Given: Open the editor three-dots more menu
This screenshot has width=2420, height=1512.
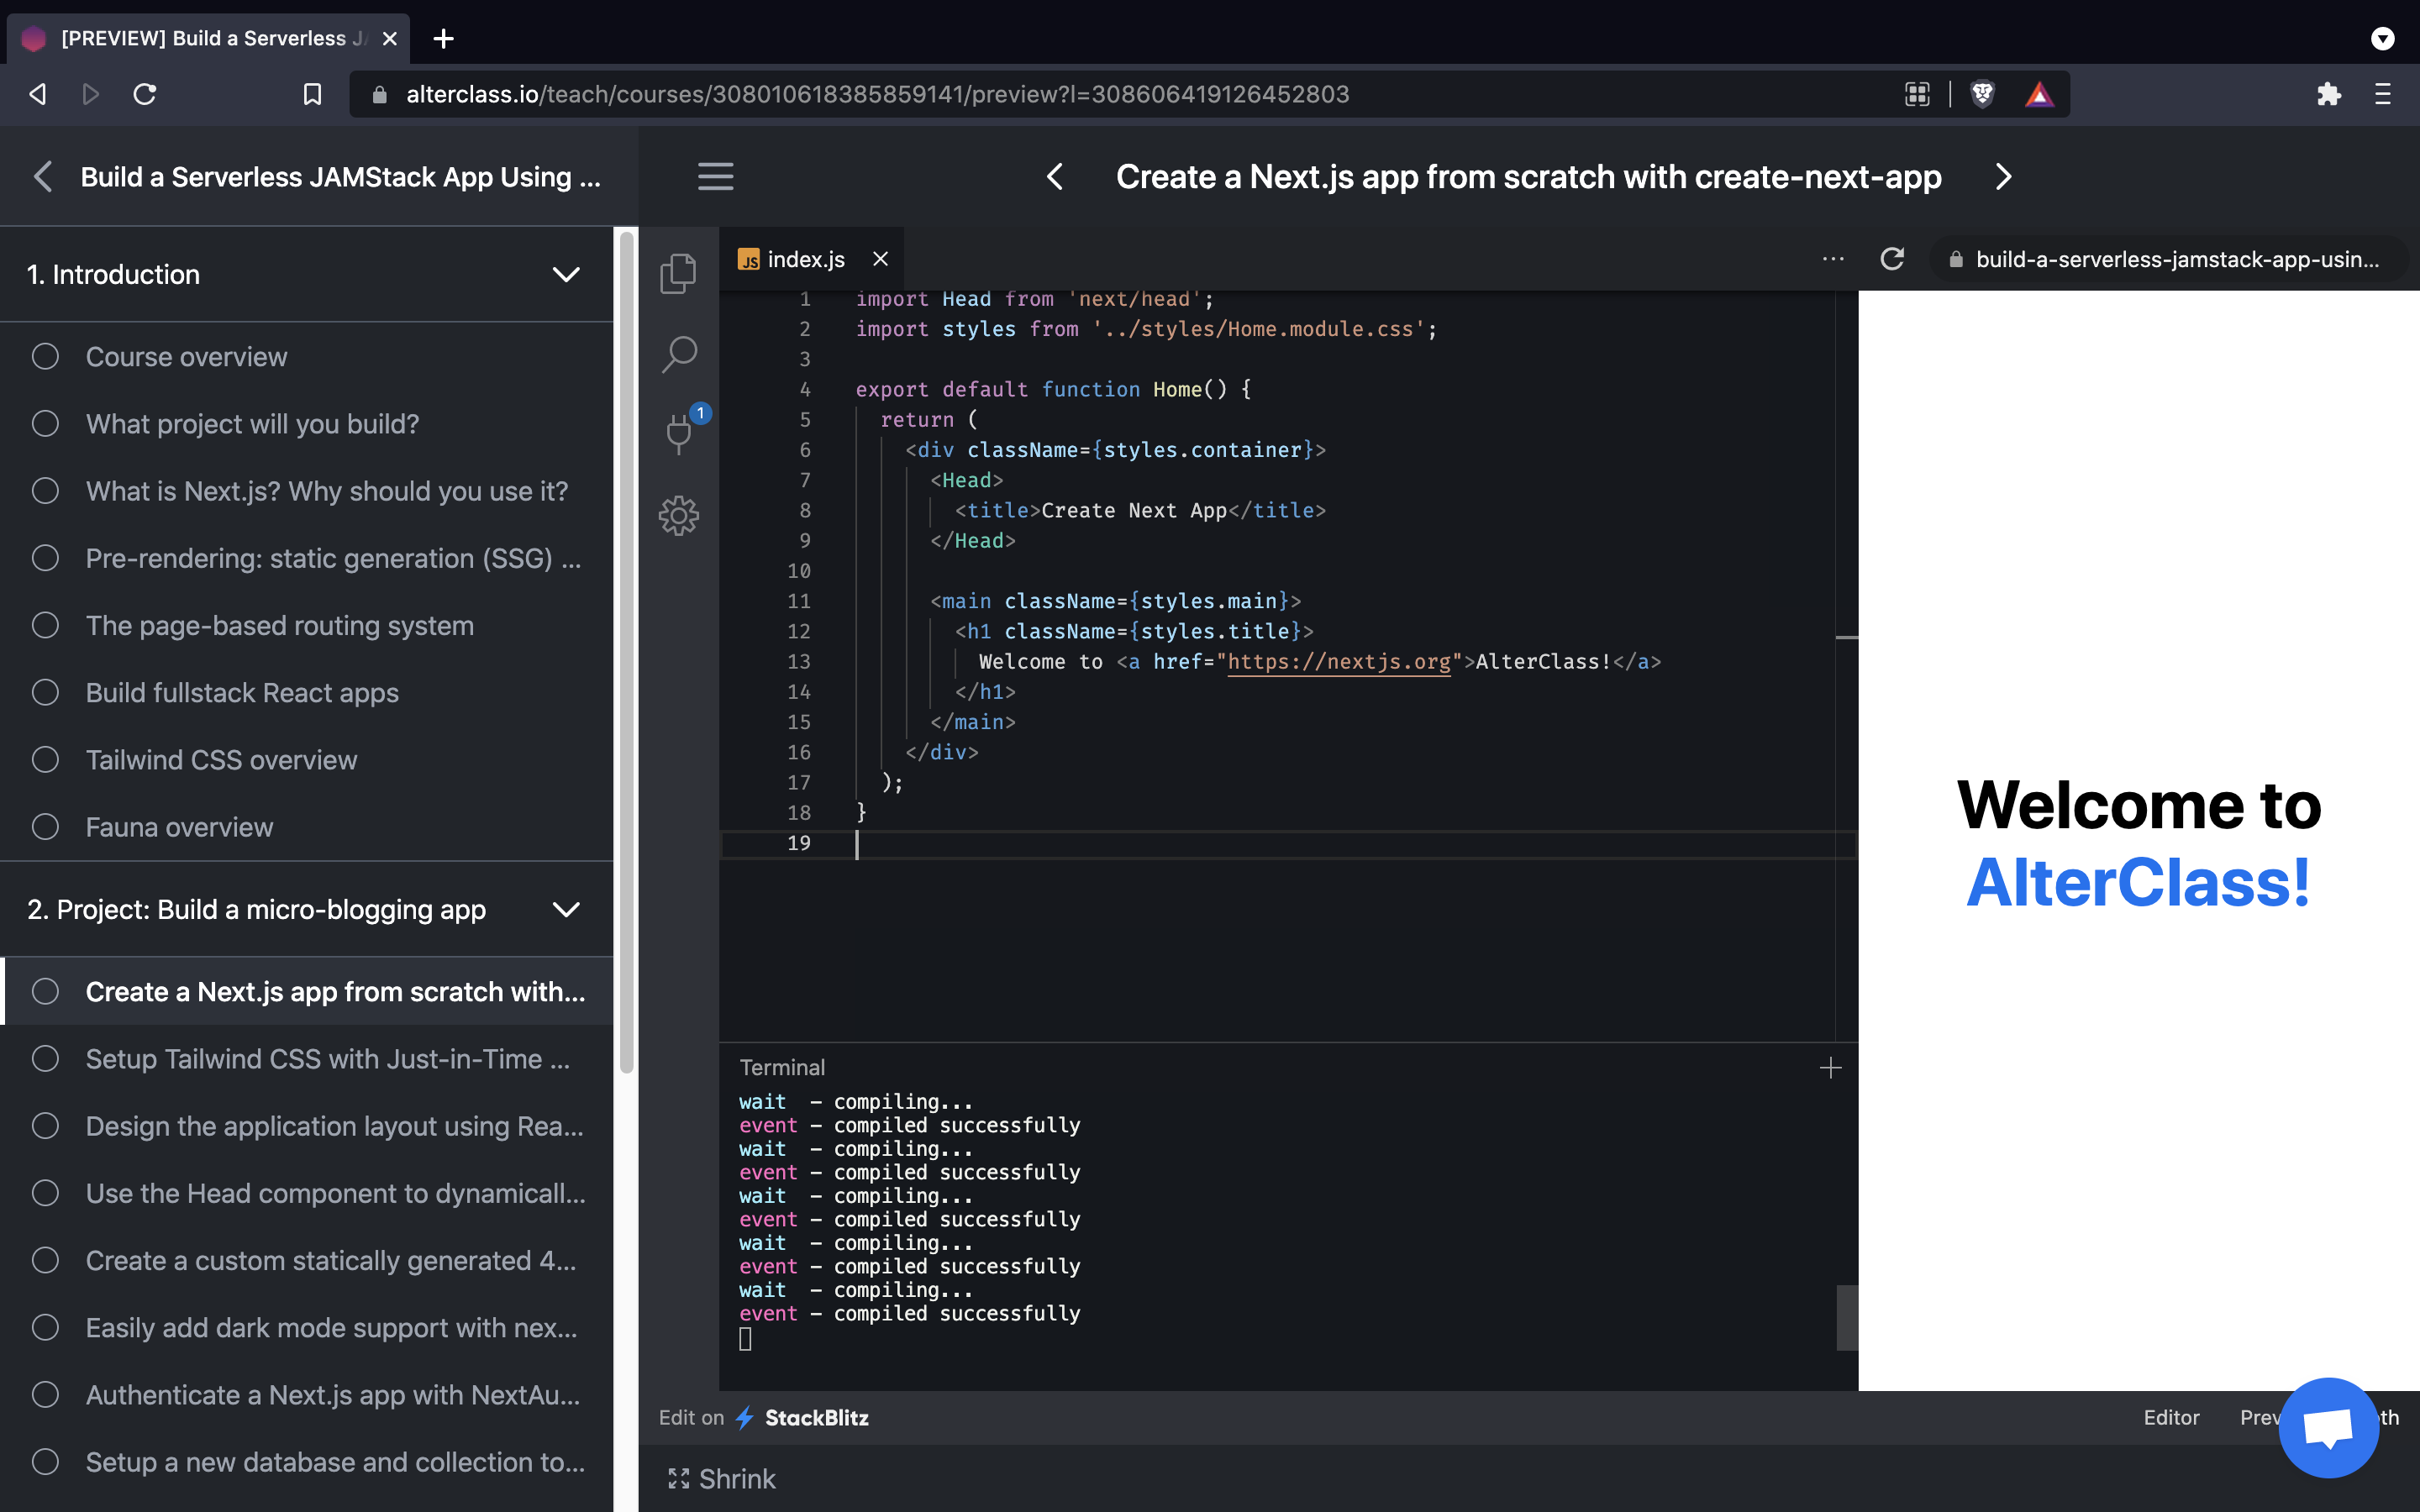Looking at the screenshot, I should (x=1832, y=259).
